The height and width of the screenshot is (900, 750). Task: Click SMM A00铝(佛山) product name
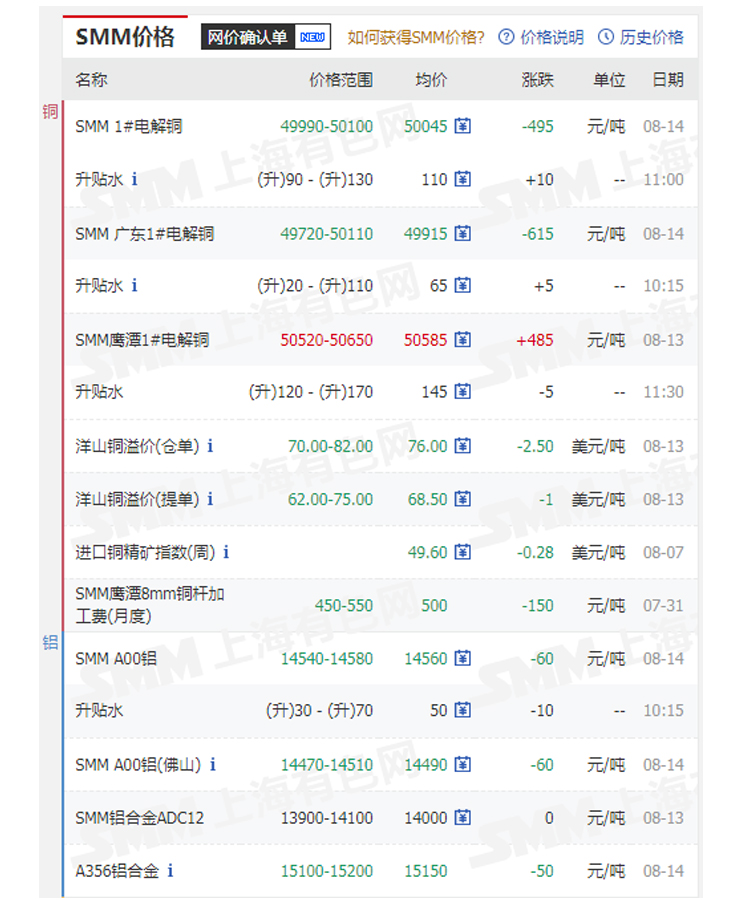138,765
